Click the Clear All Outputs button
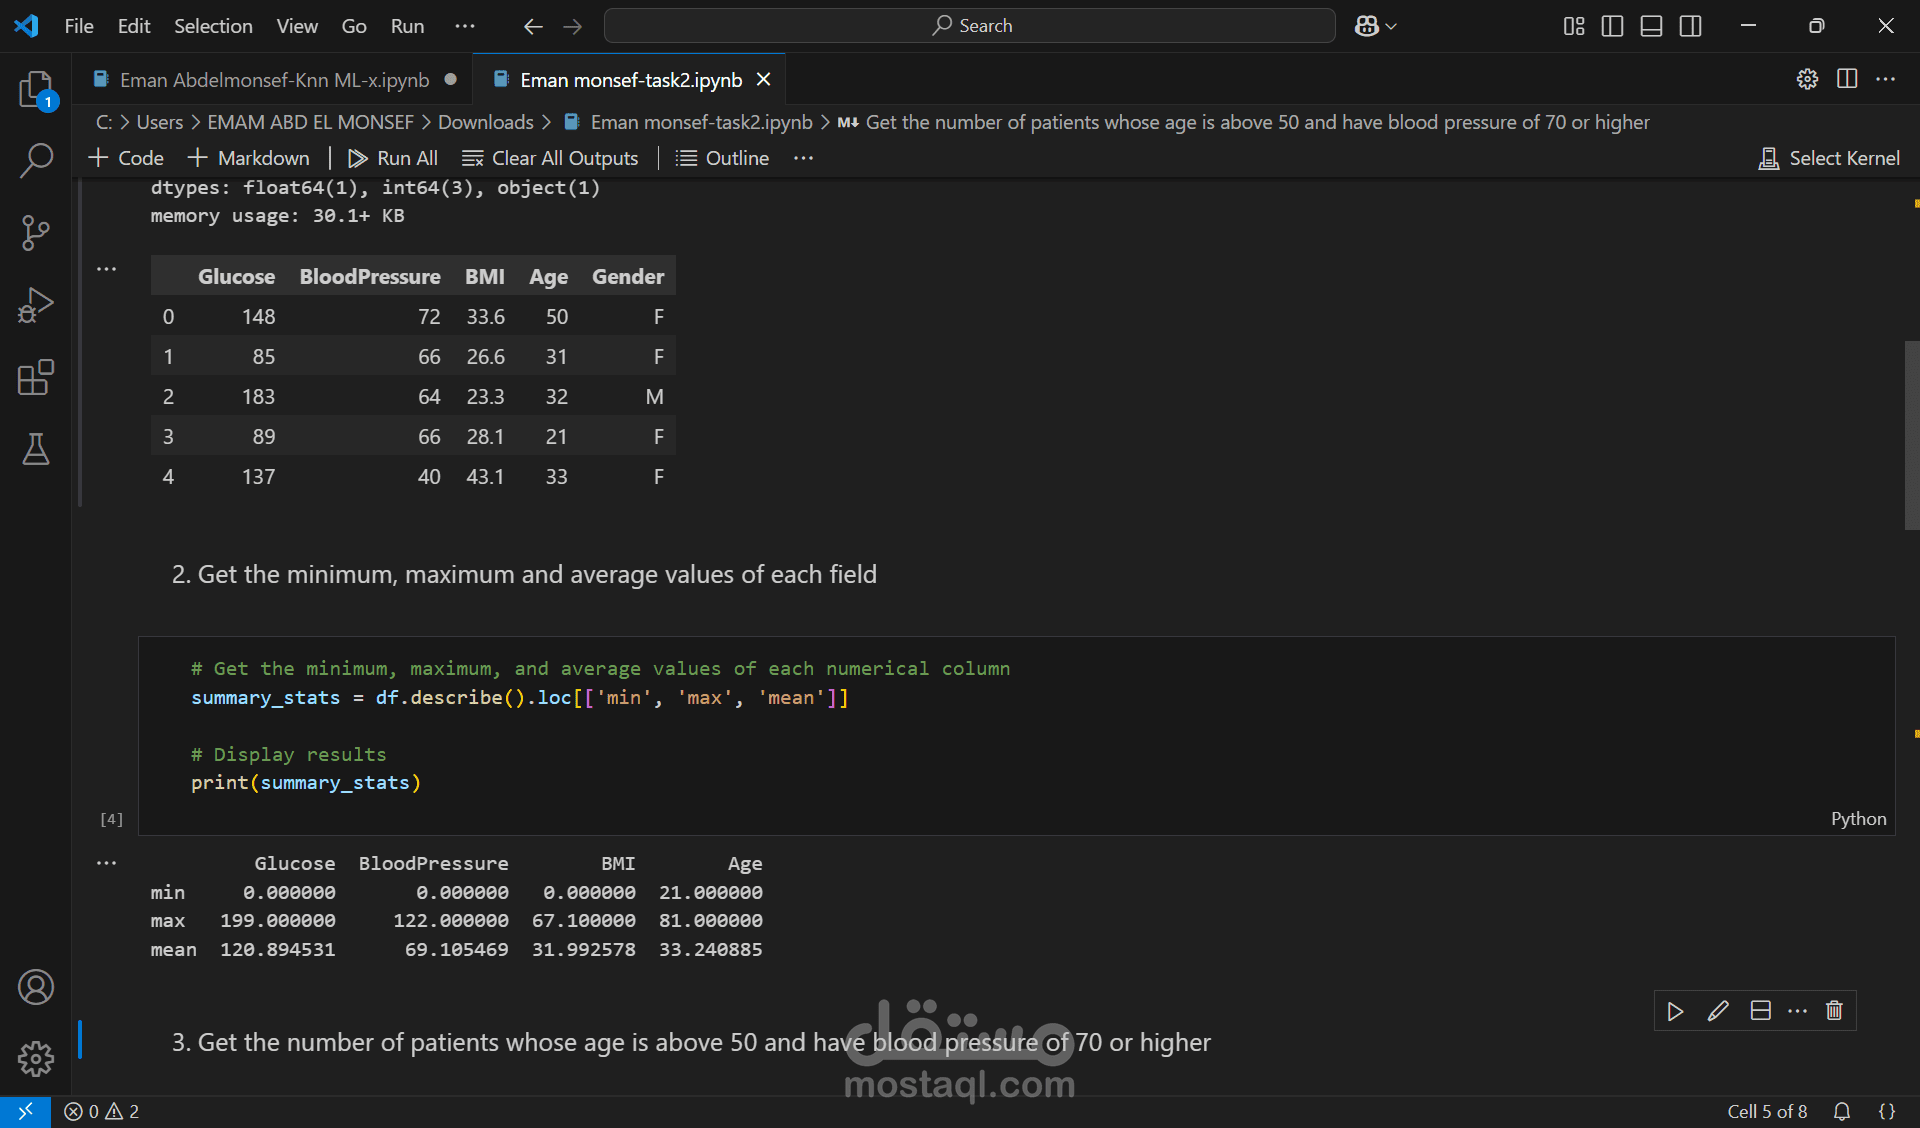 (550, 158)
